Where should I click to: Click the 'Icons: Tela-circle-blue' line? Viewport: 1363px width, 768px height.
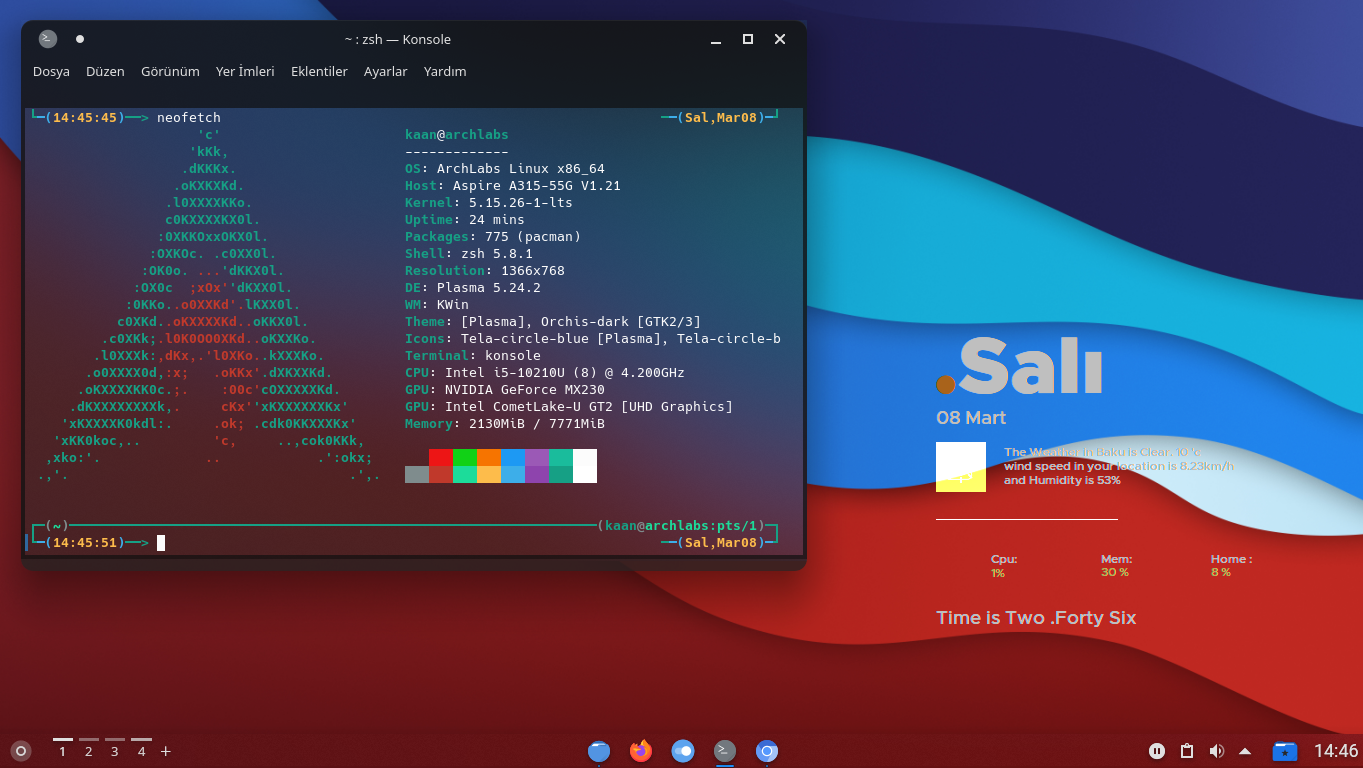coord(593,339)
